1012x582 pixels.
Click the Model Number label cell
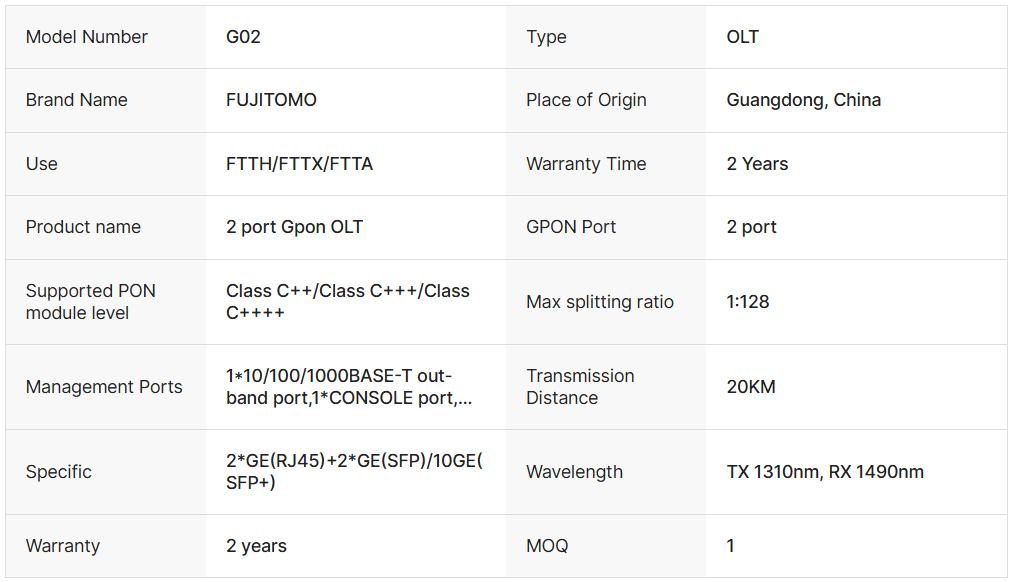[87, 37]
